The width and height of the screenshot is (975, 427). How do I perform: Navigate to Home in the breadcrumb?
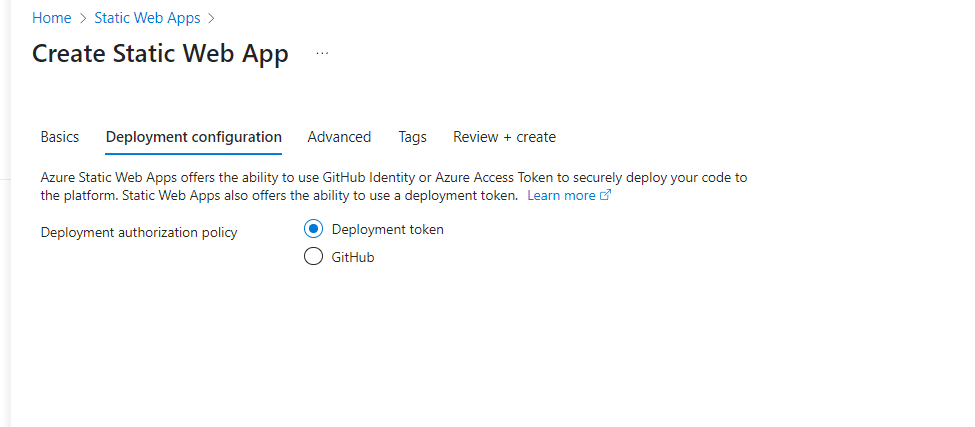pyautogui.click(x=52, y=18)
